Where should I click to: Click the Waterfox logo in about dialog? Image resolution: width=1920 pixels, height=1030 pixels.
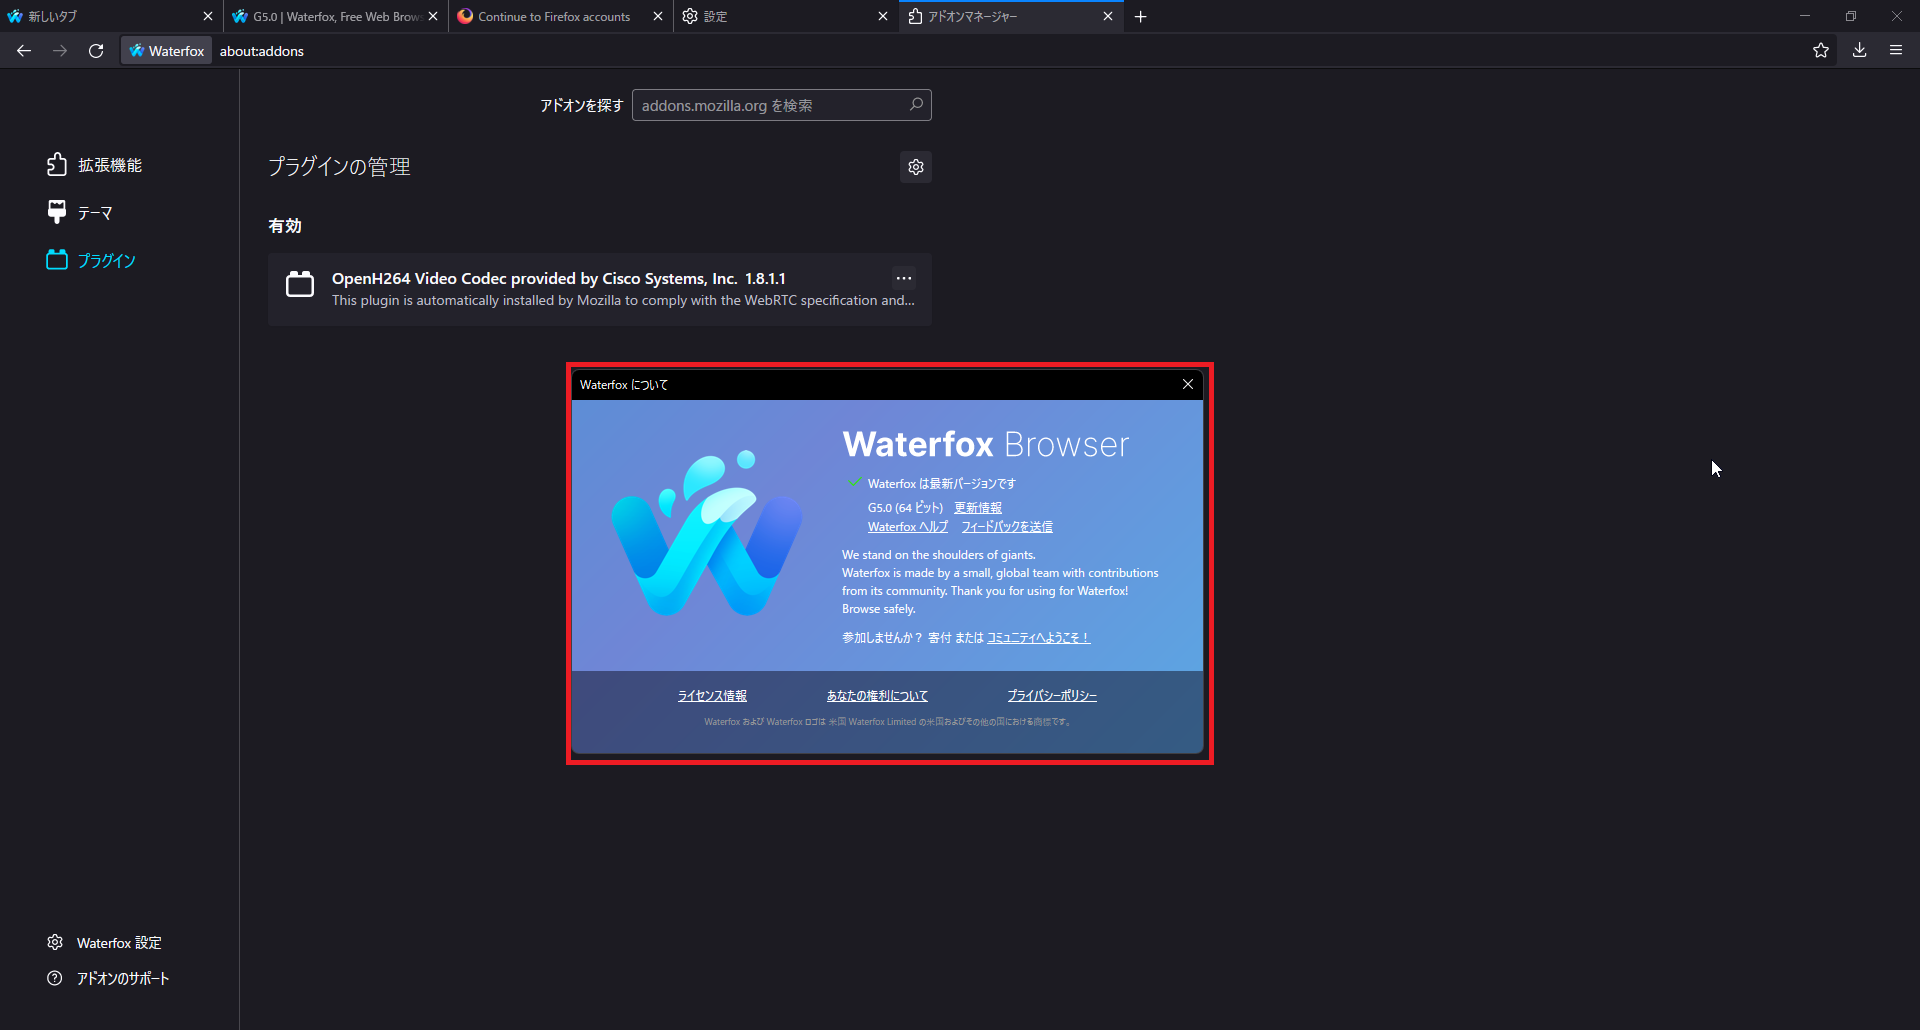(x=707, y=534)
